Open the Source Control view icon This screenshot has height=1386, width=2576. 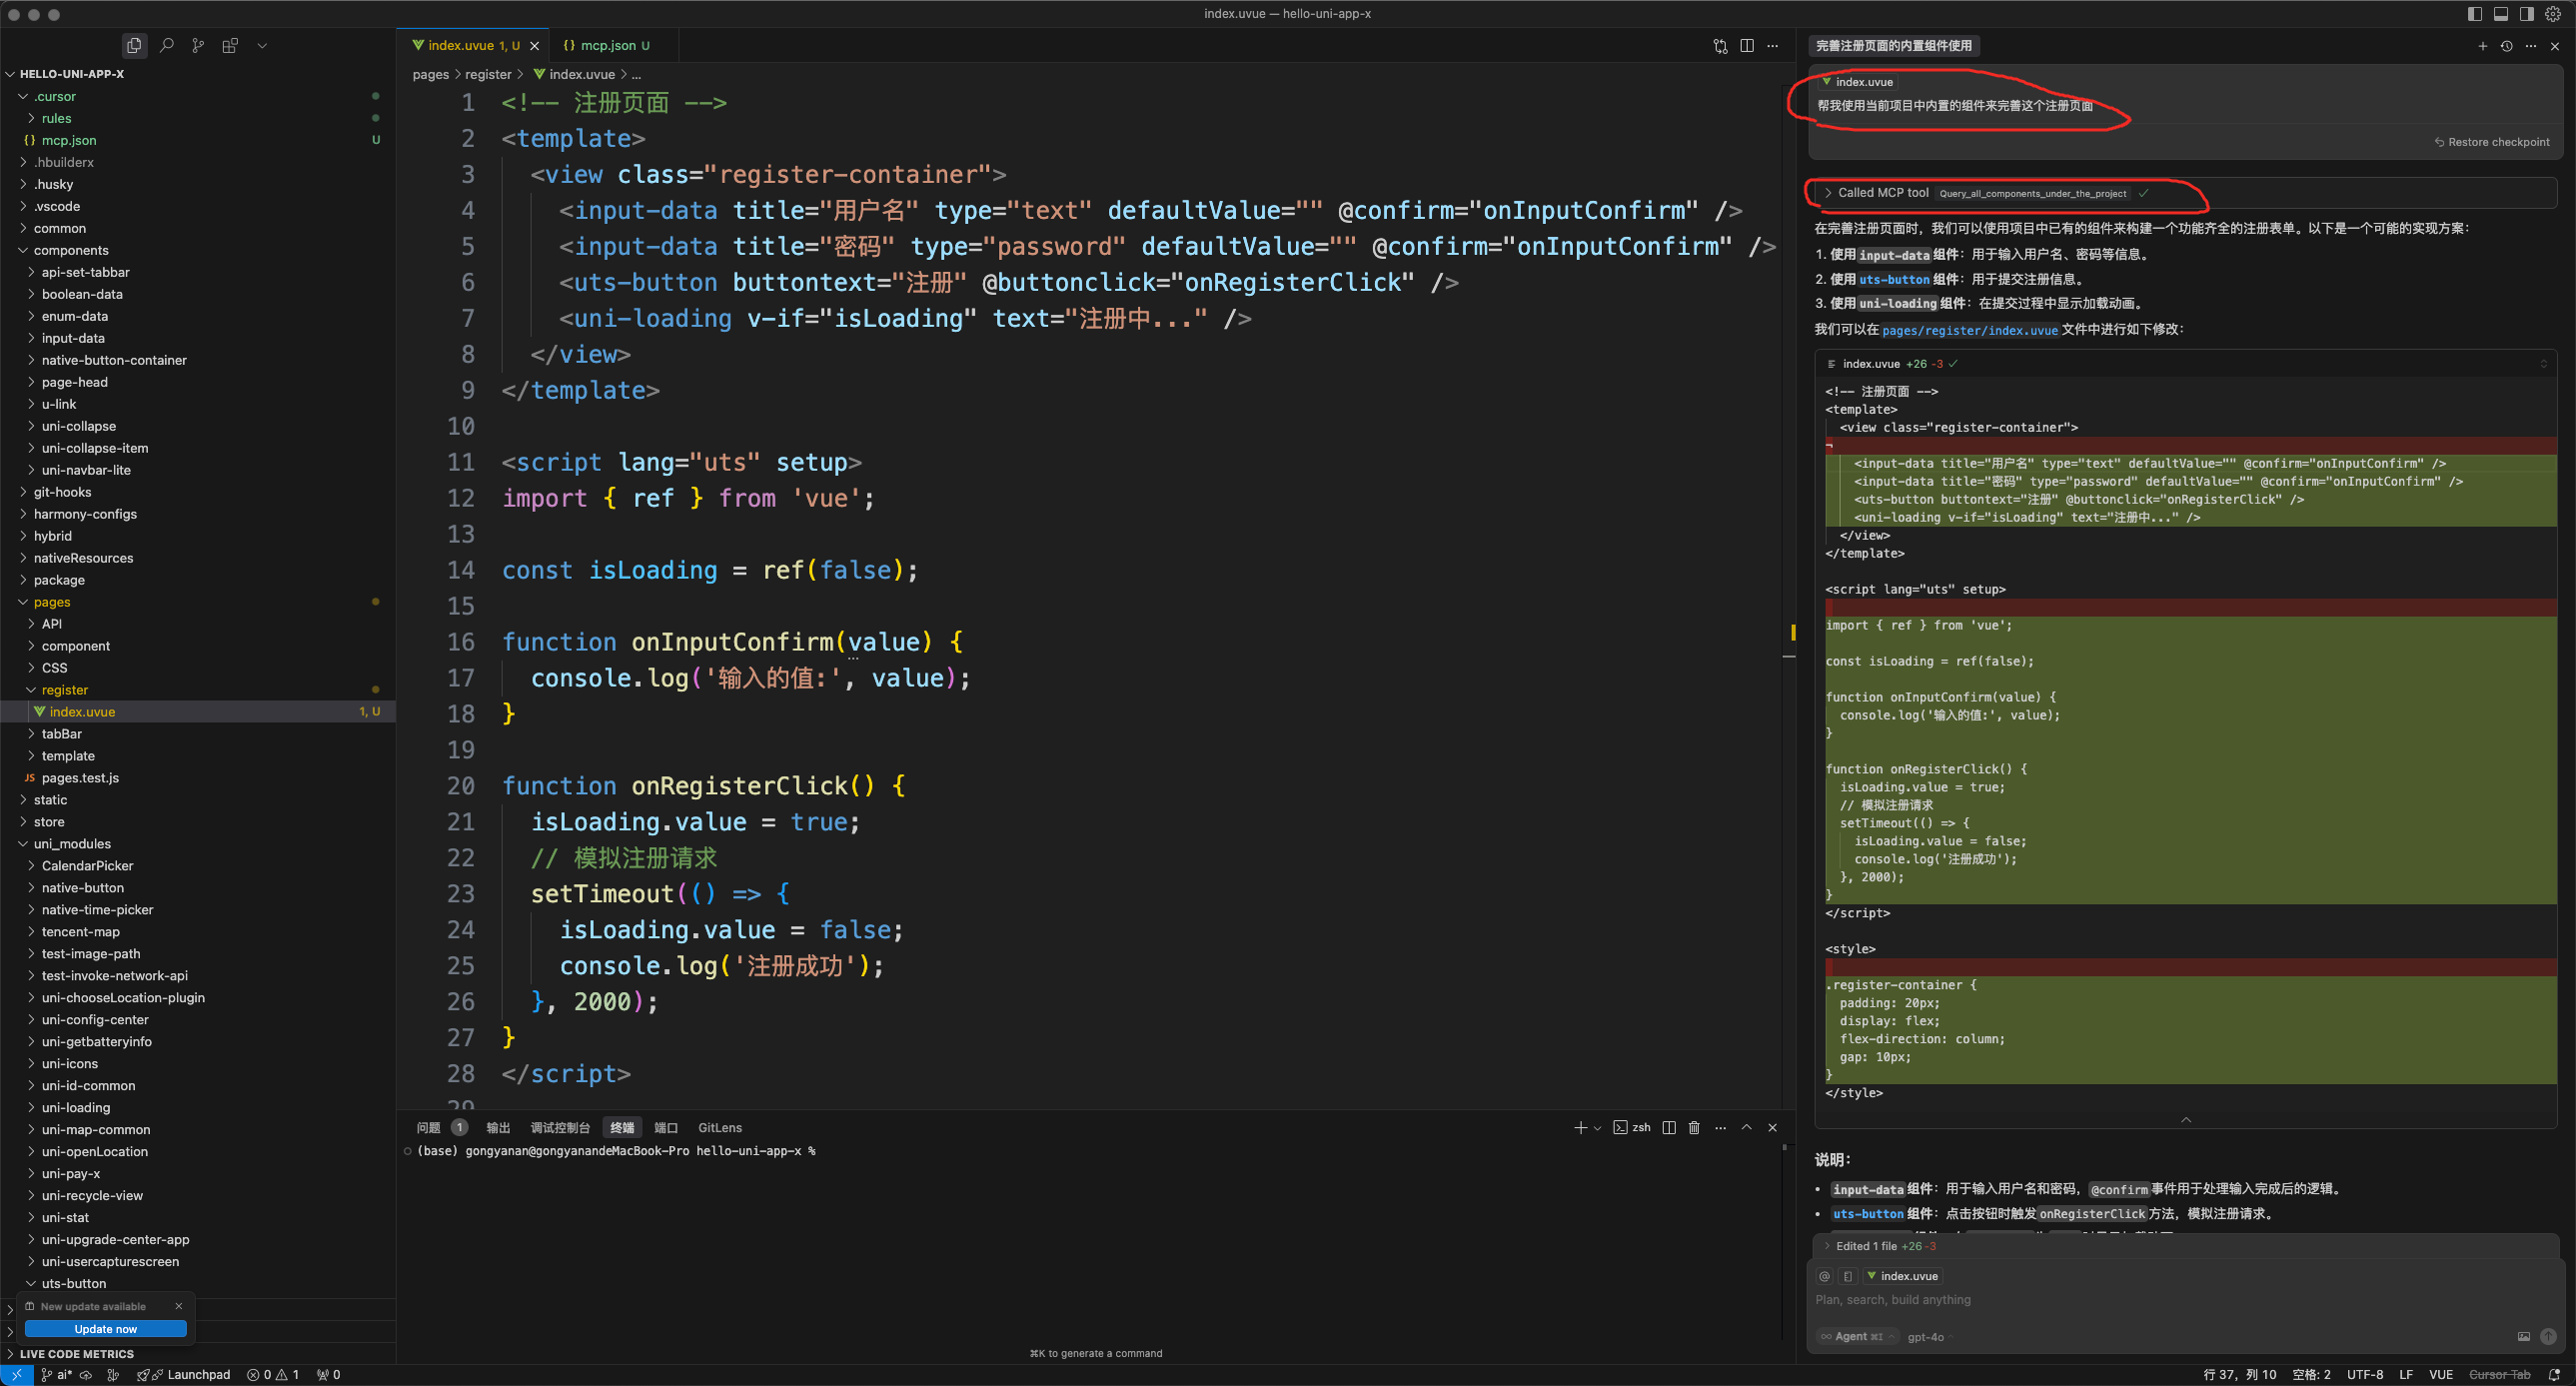point(198,45)
